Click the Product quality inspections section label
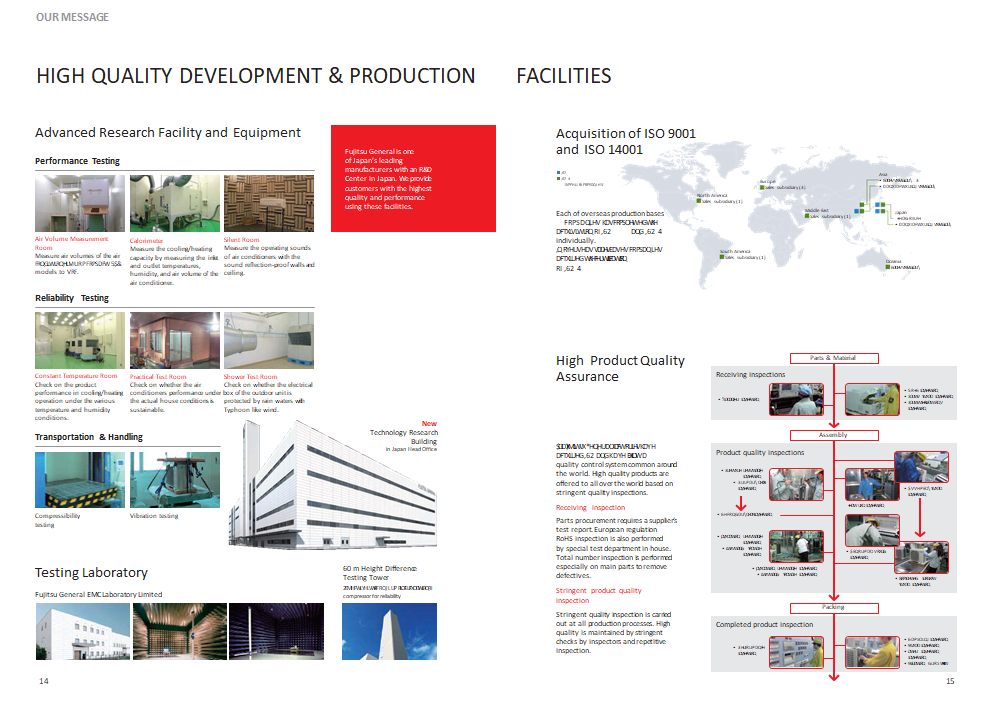This screenshot has height=702, width=993. point(760,452)
